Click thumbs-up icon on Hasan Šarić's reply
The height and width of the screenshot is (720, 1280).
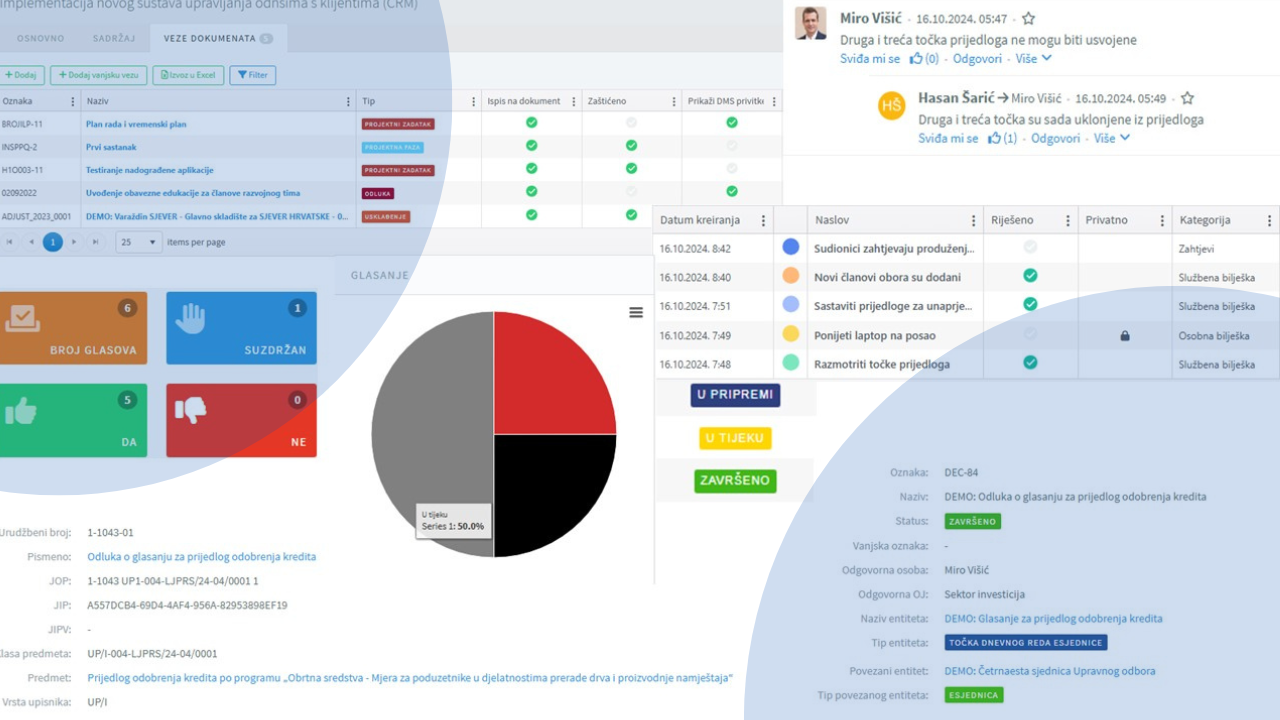coord(994,139)
